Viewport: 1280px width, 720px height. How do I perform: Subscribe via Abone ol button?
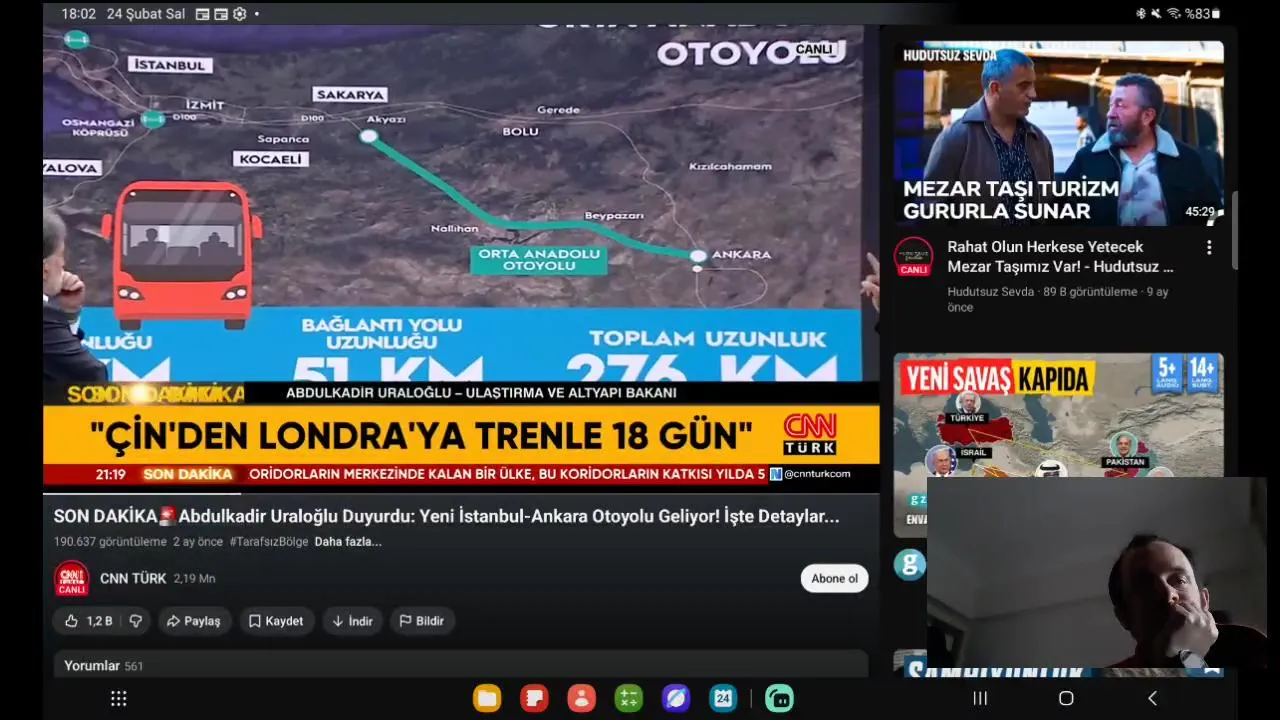coord(834,578)
